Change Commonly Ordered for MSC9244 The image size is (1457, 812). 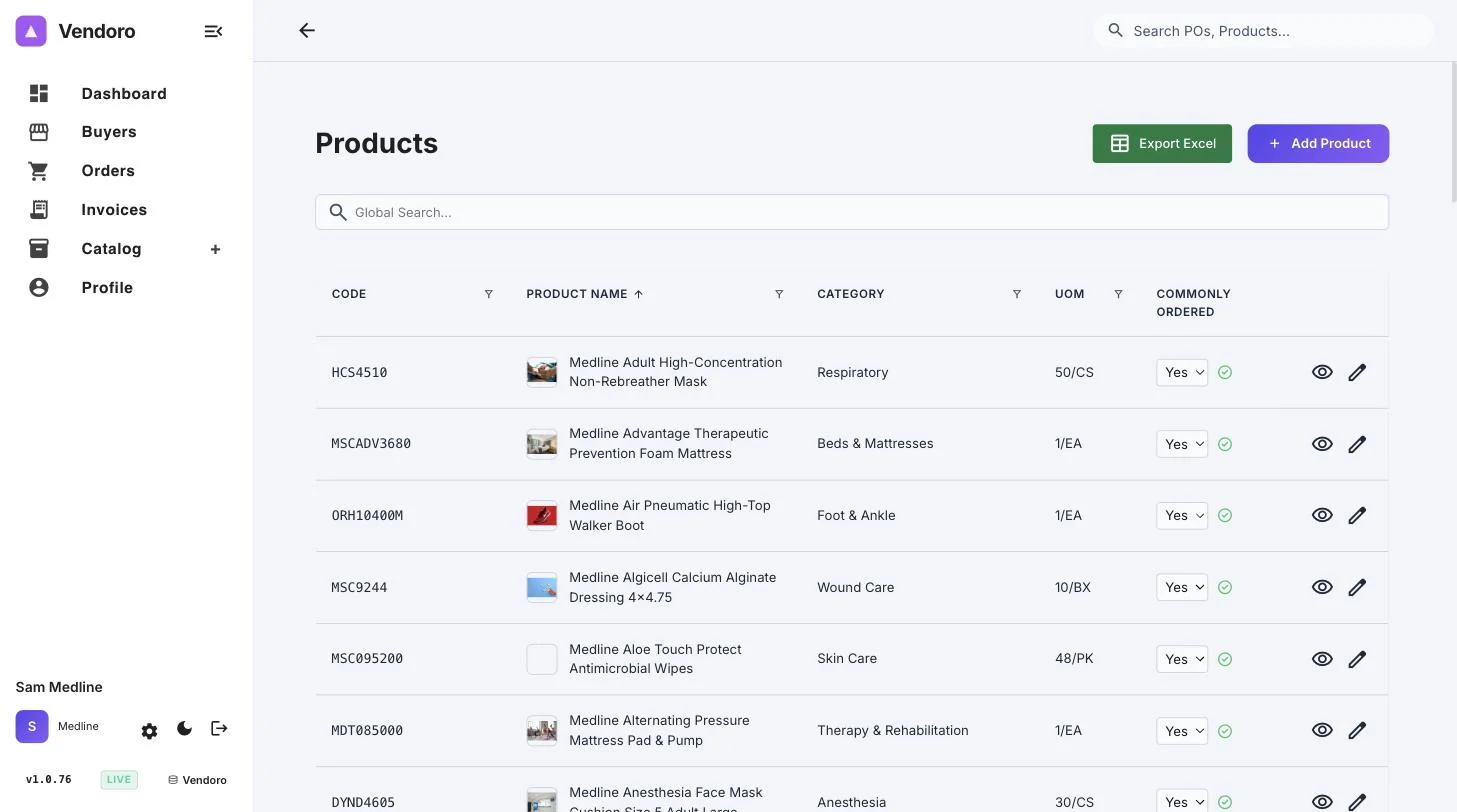pos(1182,587)
